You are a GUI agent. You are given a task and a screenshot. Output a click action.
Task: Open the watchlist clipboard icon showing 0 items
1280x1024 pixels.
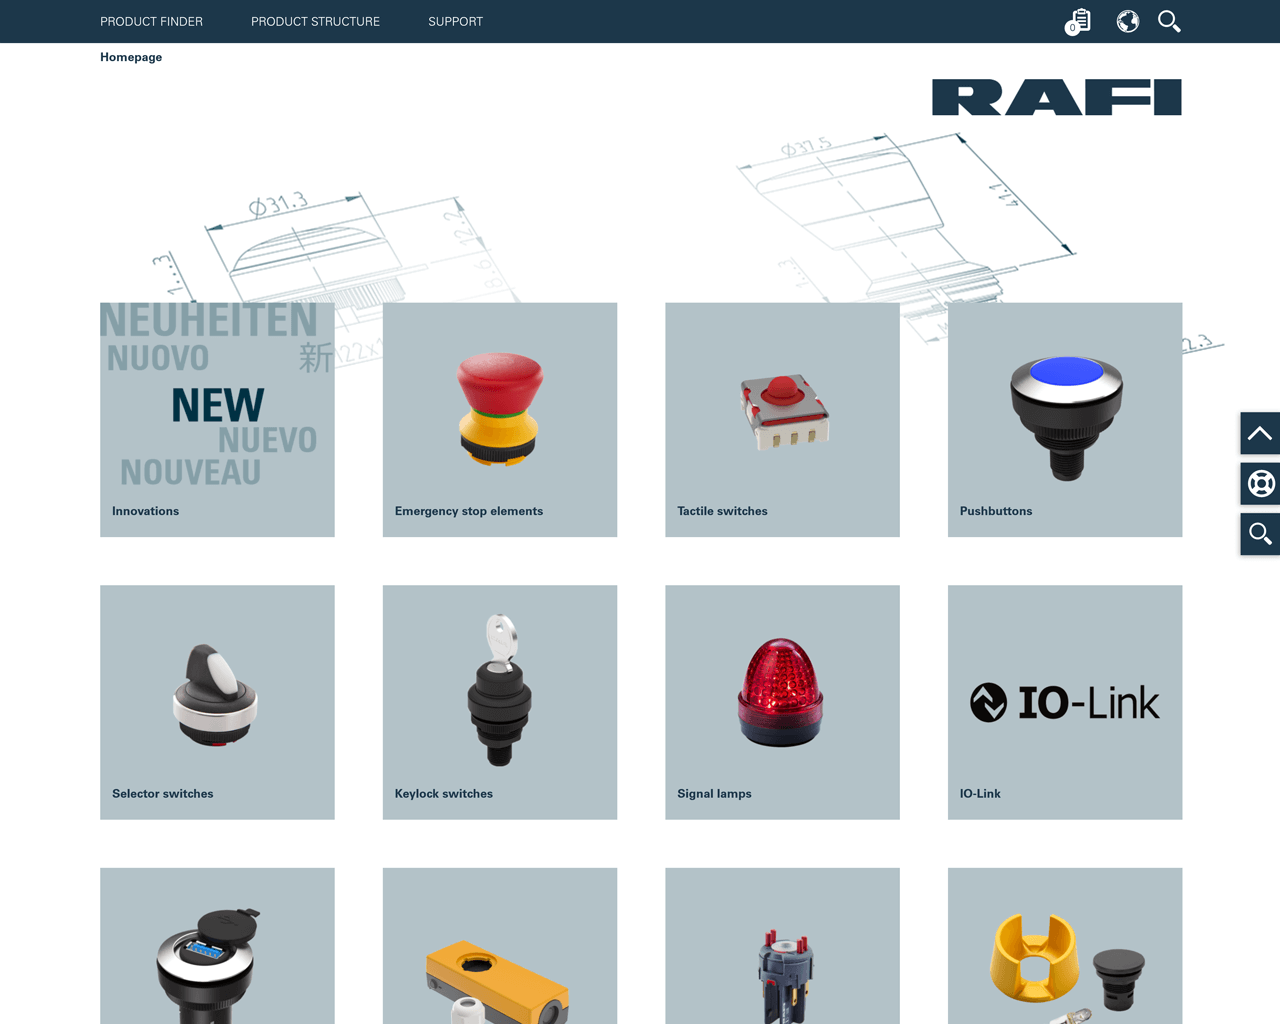tap(1077, 21)
